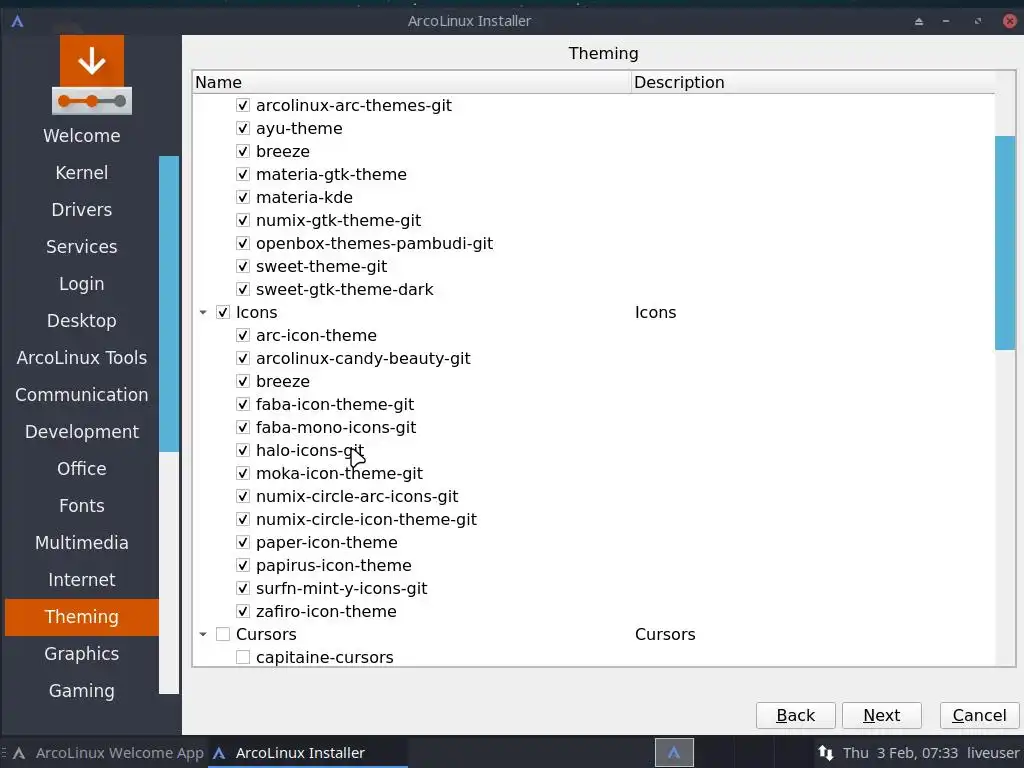Select the arcolinux-candy-beauty-git row
This screenshot has width=1024, height=768.
click(363, 359)
